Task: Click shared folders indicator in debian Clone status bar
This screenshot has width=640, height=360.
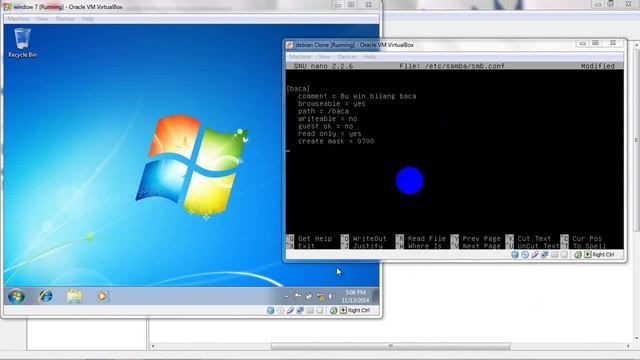Action: 554,255
